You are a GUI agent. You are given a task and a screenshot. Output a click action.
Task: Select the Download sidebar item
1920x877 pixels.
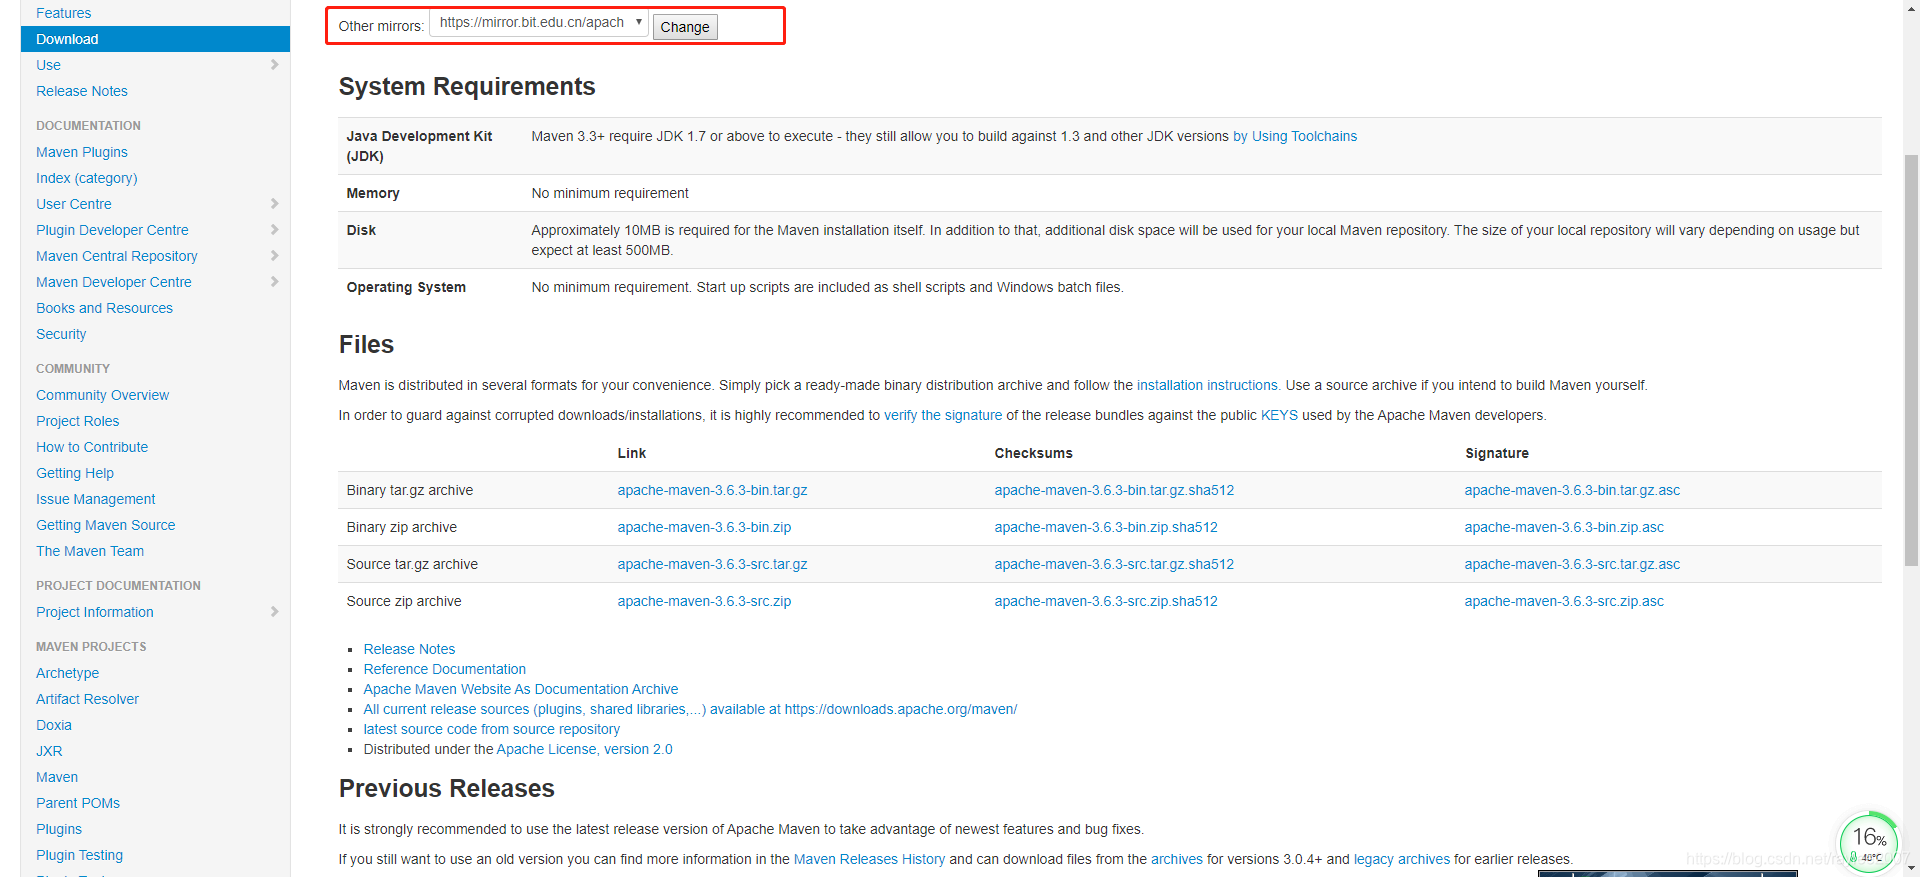155,39
